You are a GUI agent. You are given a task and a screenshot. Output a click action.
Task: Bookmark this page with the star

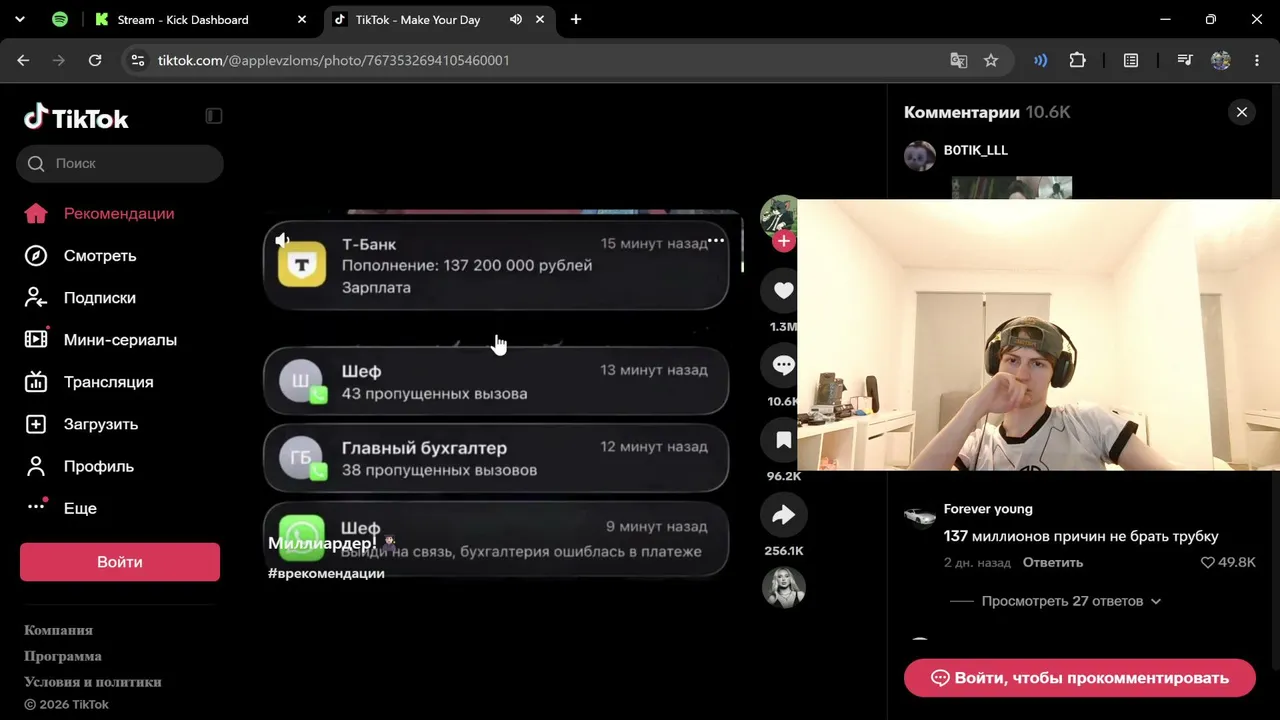click(991, 60)
